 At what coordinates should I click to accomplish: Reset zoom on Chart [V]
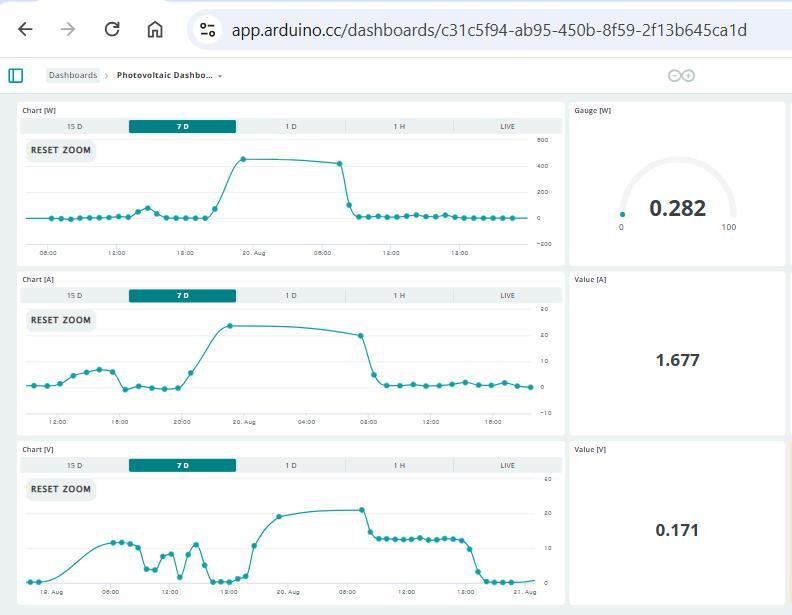(x=61, y=489)
